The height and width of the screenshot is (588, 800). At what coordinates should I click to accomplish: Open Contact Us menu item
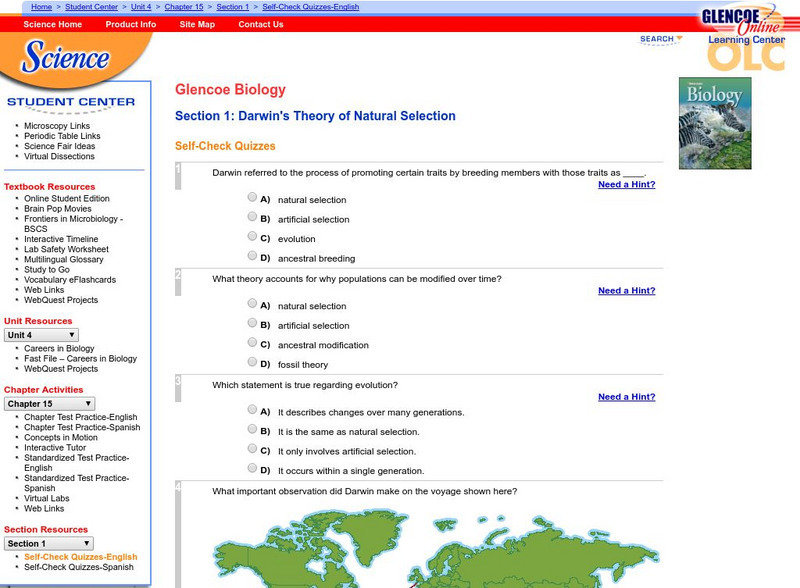click(x=261, y=24)
